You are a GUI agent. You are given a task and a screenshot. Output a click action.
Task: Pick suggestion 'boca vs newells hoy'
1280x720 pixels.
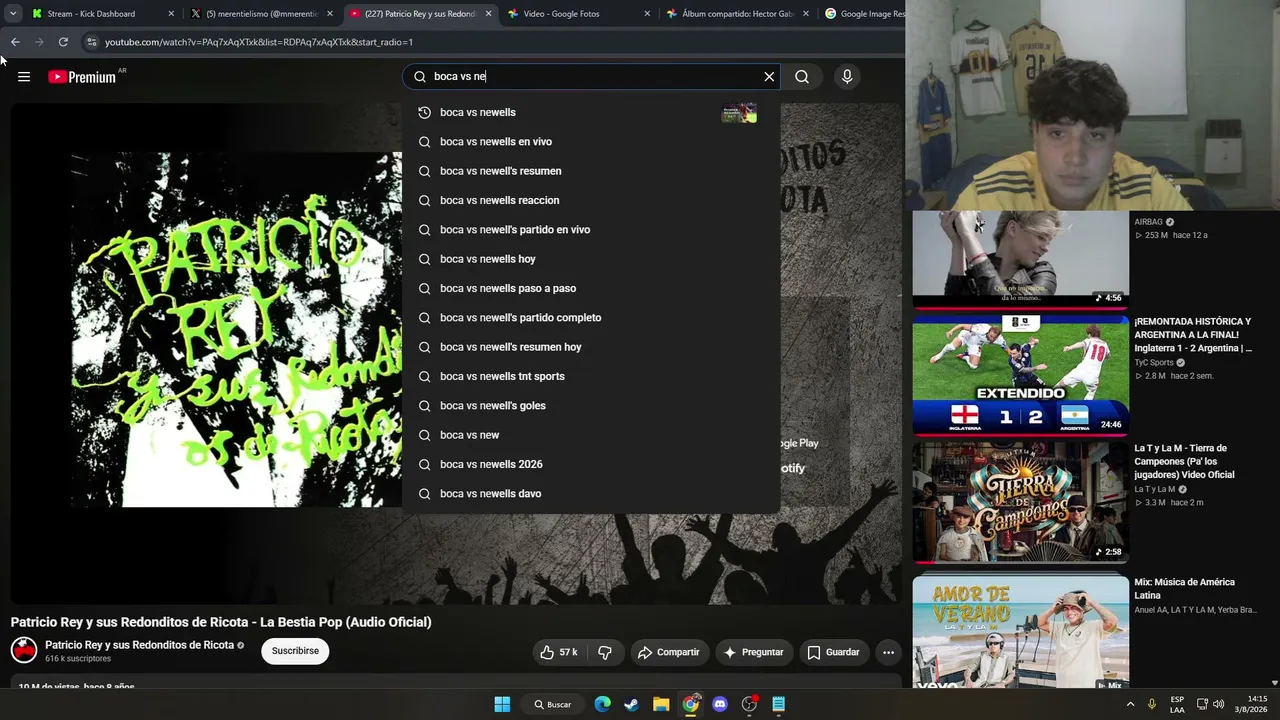(x=591, y=259)
